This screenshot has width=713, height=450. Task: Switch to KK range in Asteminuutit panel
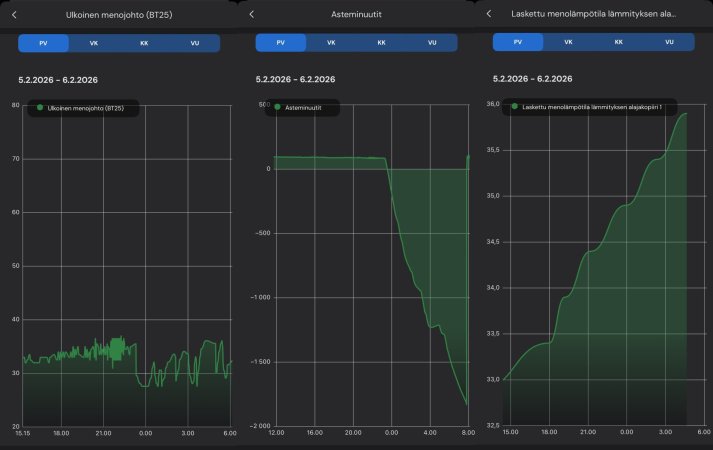click(x=382, y=43)
